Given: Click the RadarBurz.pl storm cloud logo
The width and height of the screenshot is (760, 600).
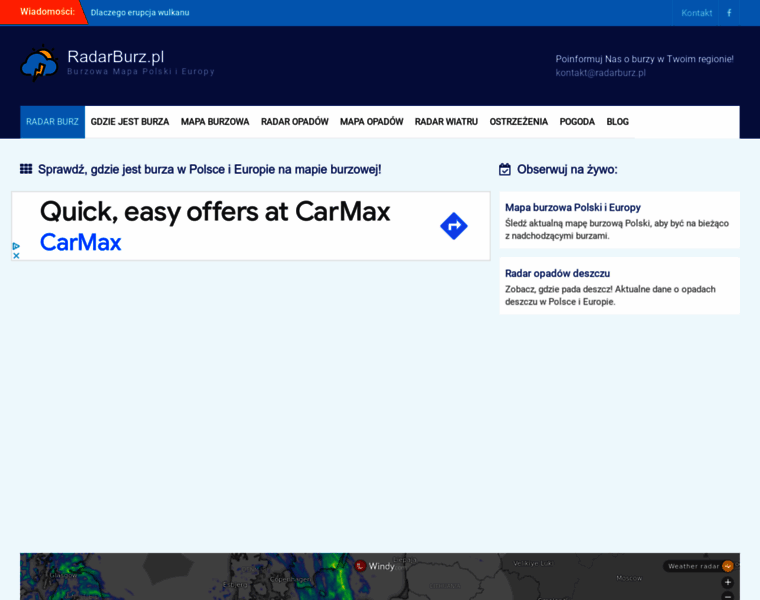Looking at the screenshot, I should [39, 63].
